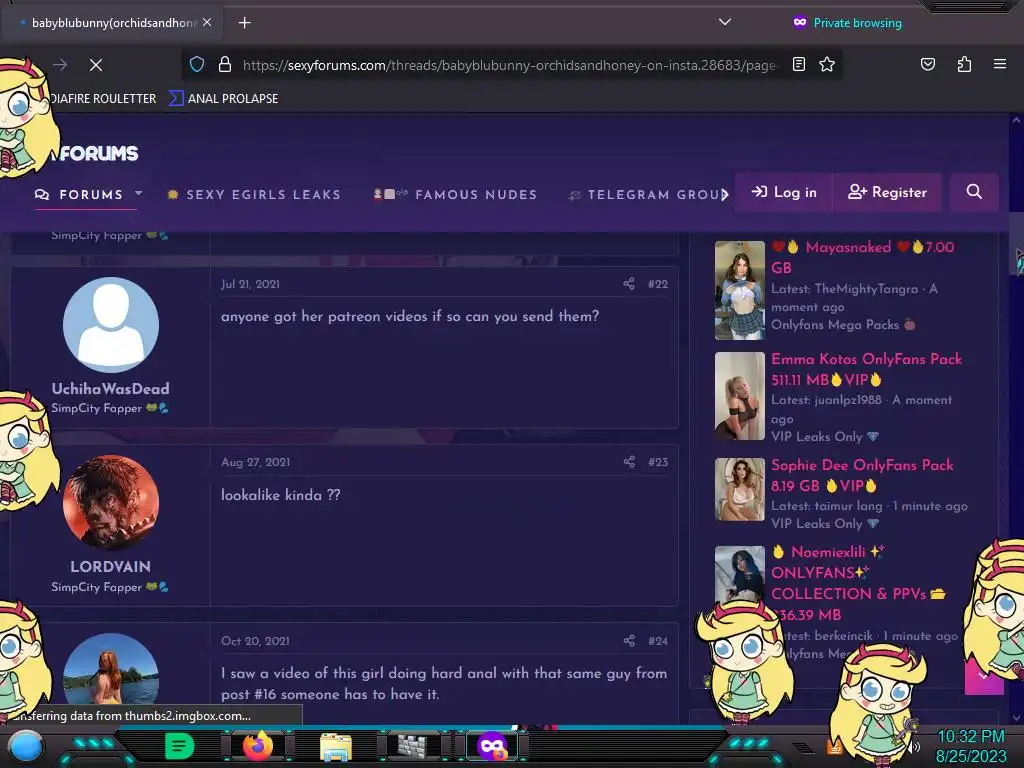This screenshot has height=768, width=1024.
Task: Click the Jul 21, 2021 post date
Action: pos(250,284)
